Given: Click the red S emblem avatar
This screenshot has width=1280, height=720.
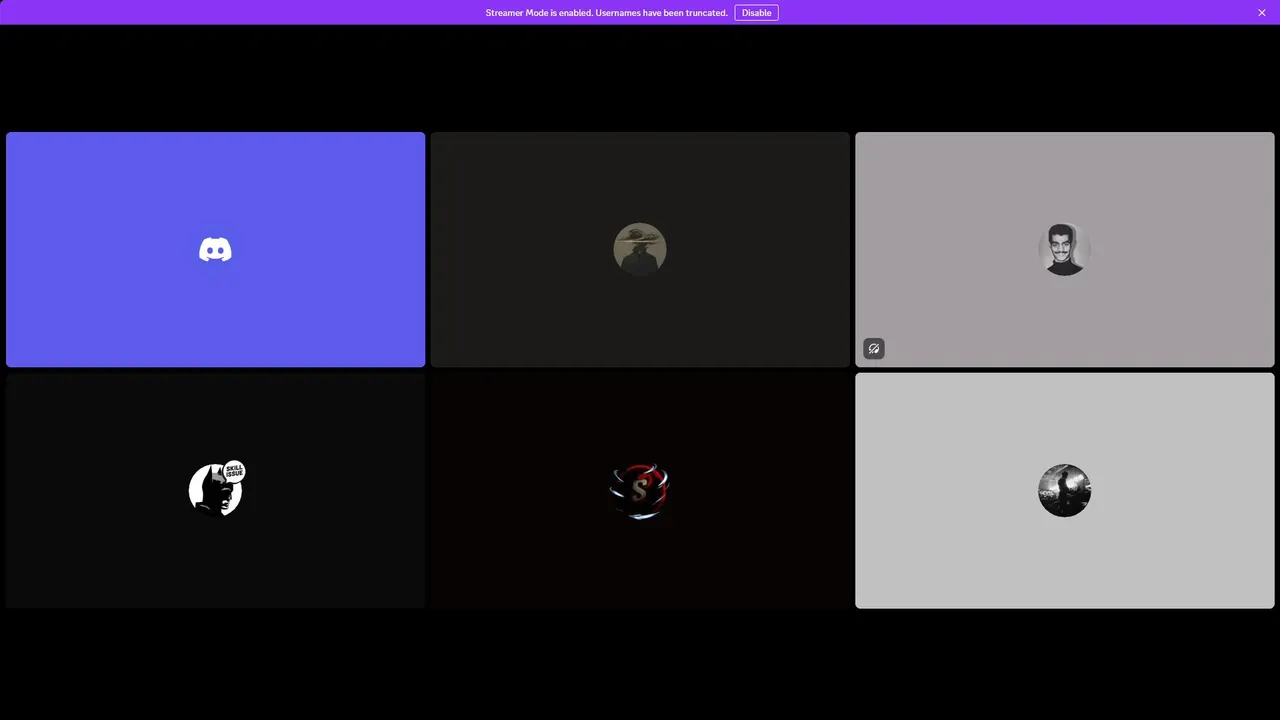Looking at the screenshot, I should (640, 490).
